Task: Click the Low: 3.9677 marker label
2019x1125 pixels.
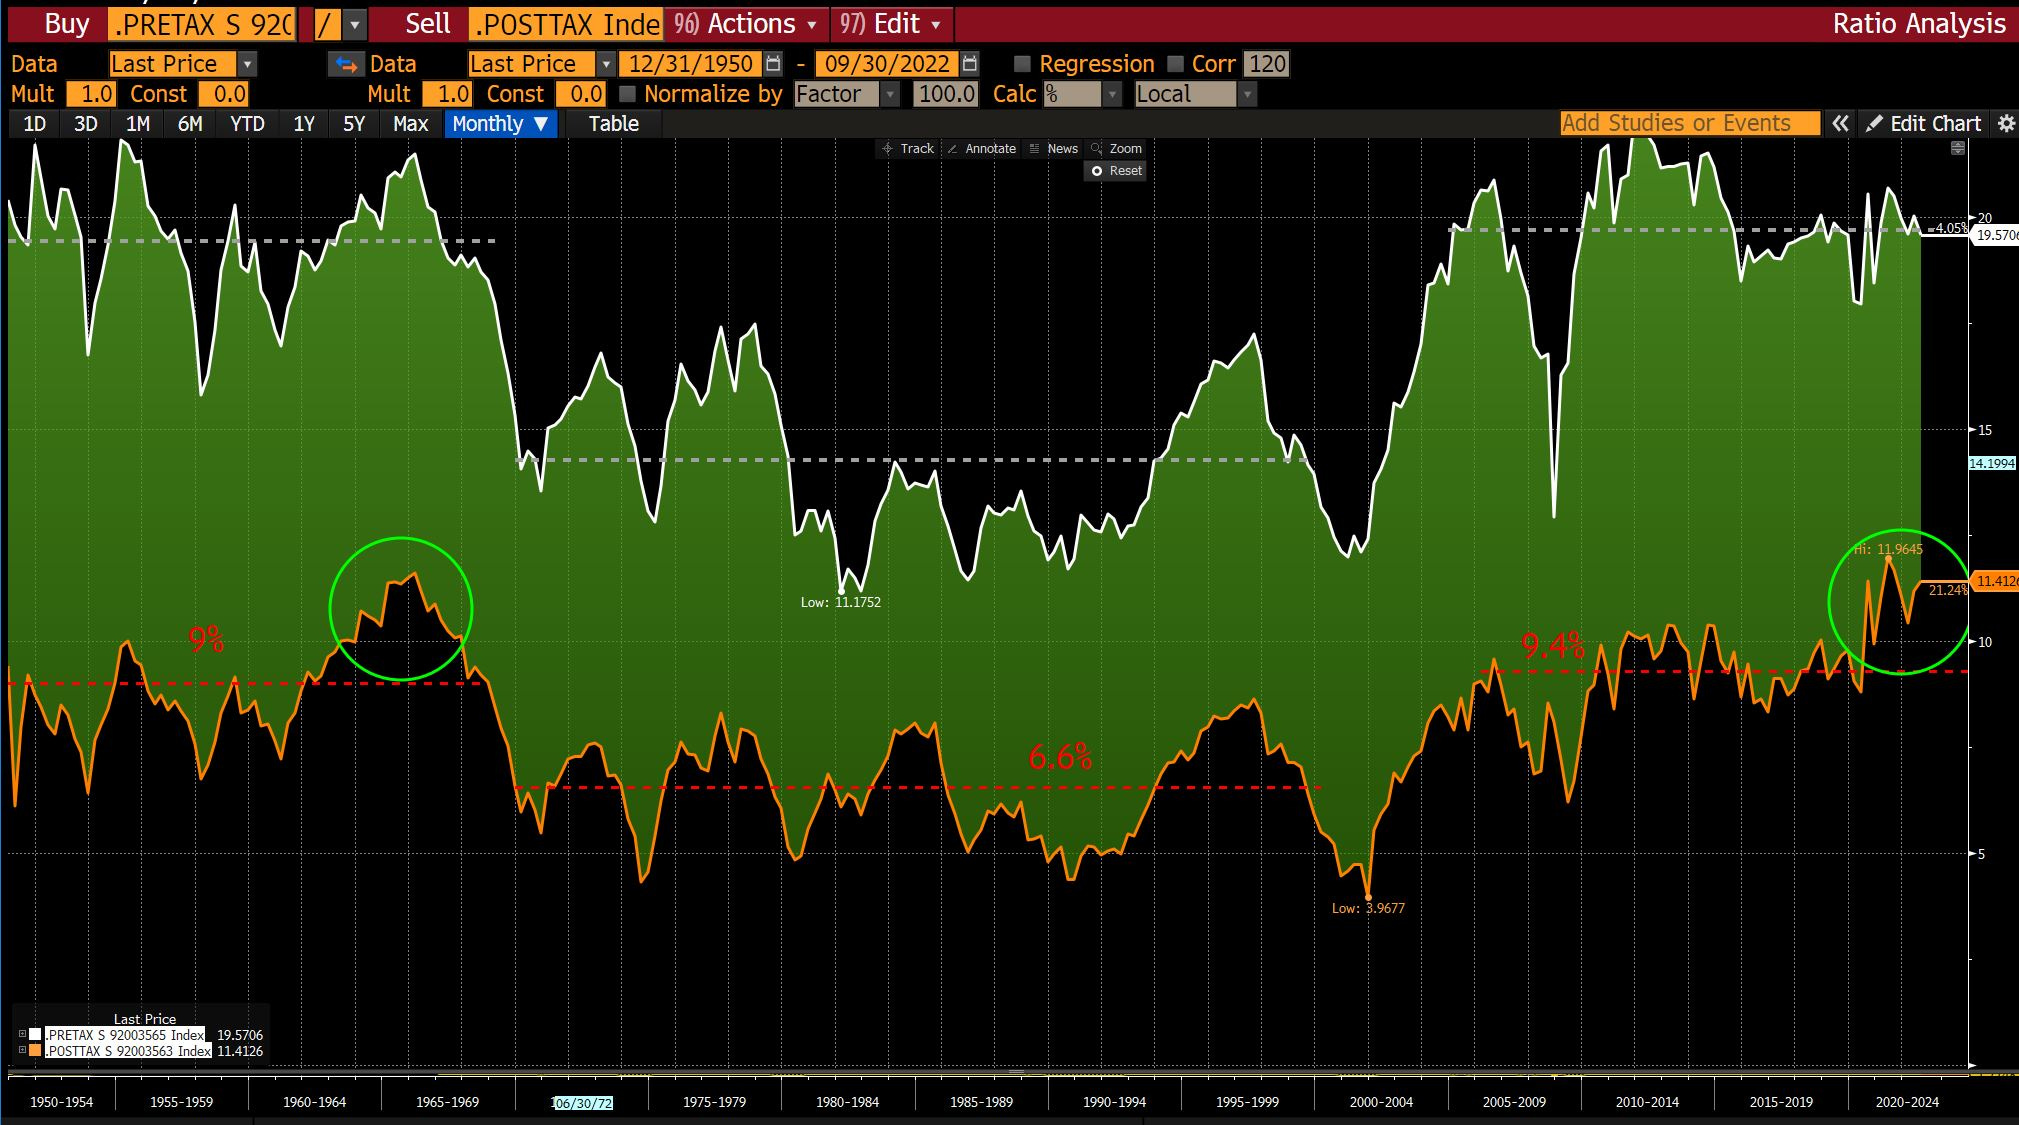Action: pos(1368,908)
